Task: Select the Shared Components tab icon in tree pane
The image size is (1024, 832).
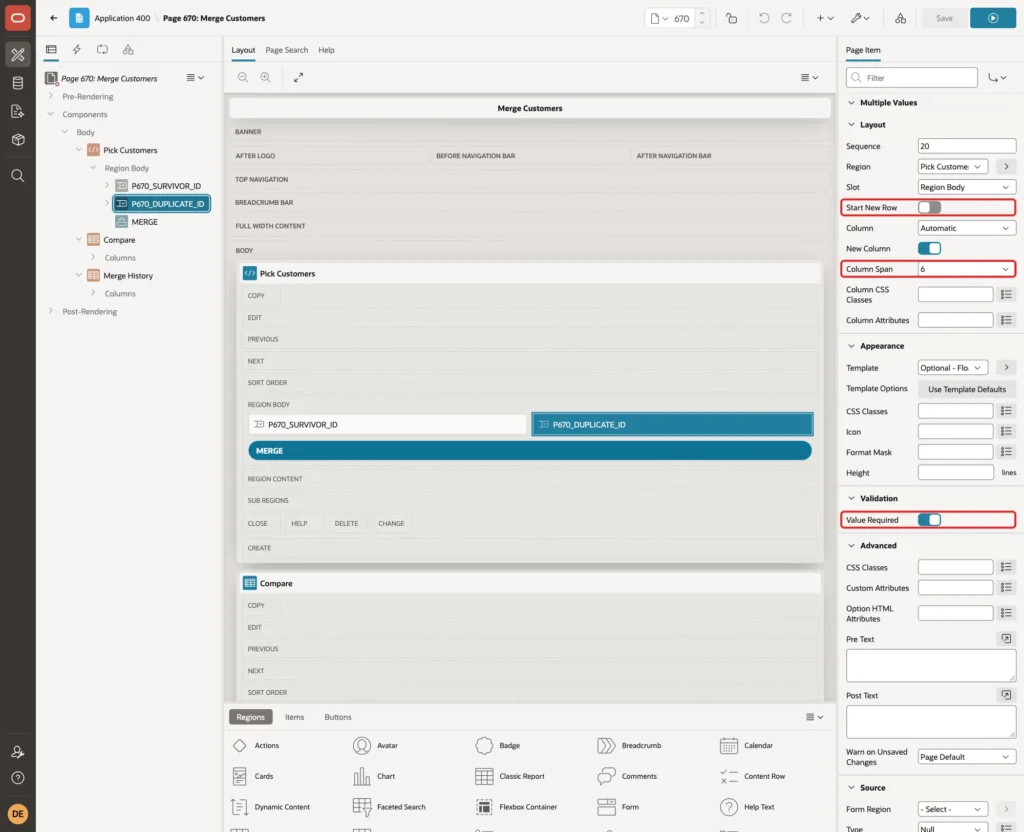Action: pyautogui.click(x=128, y=50)
